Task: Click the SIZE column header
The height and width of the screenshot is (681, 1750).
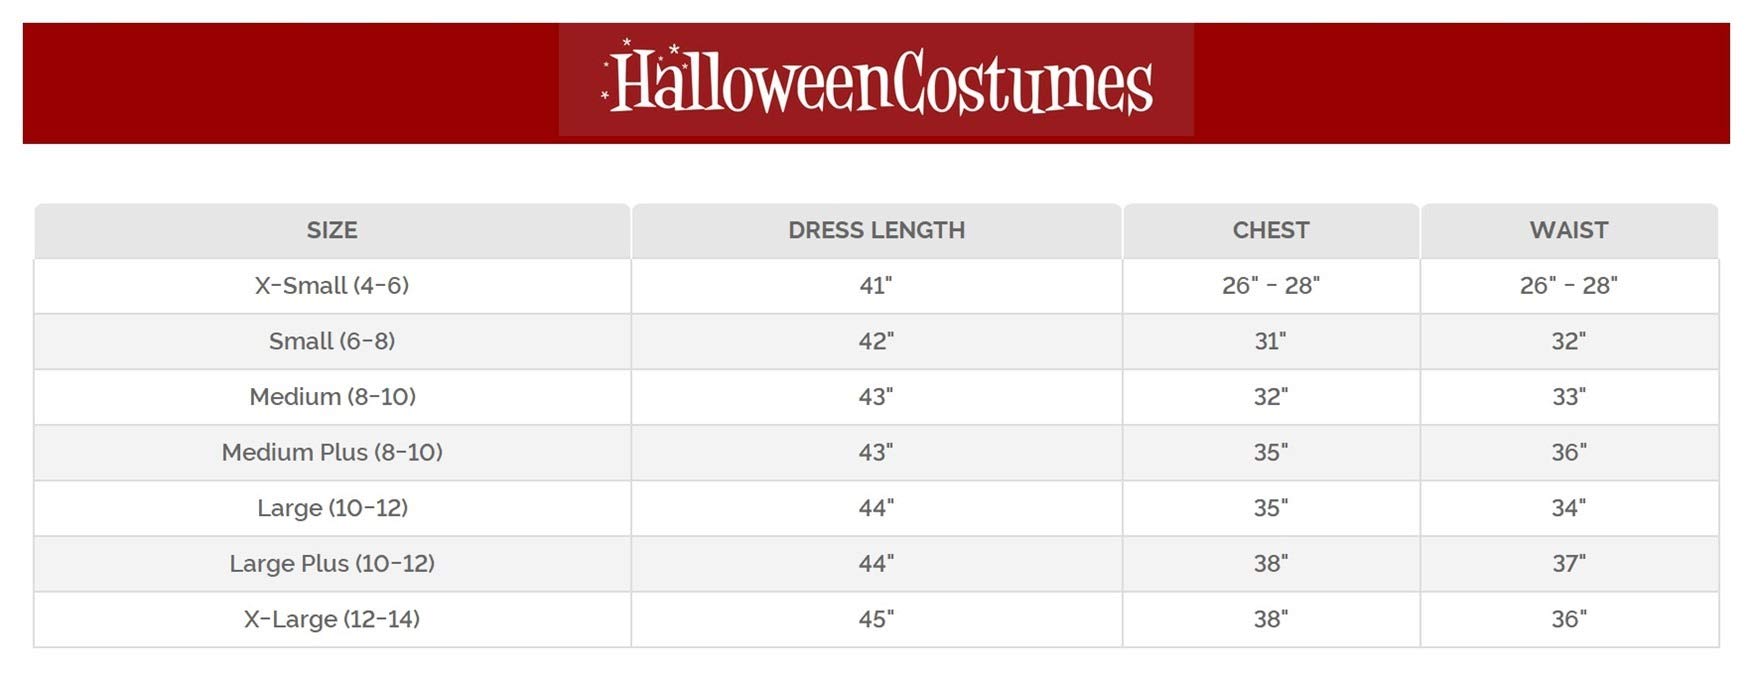Action: 332,231
